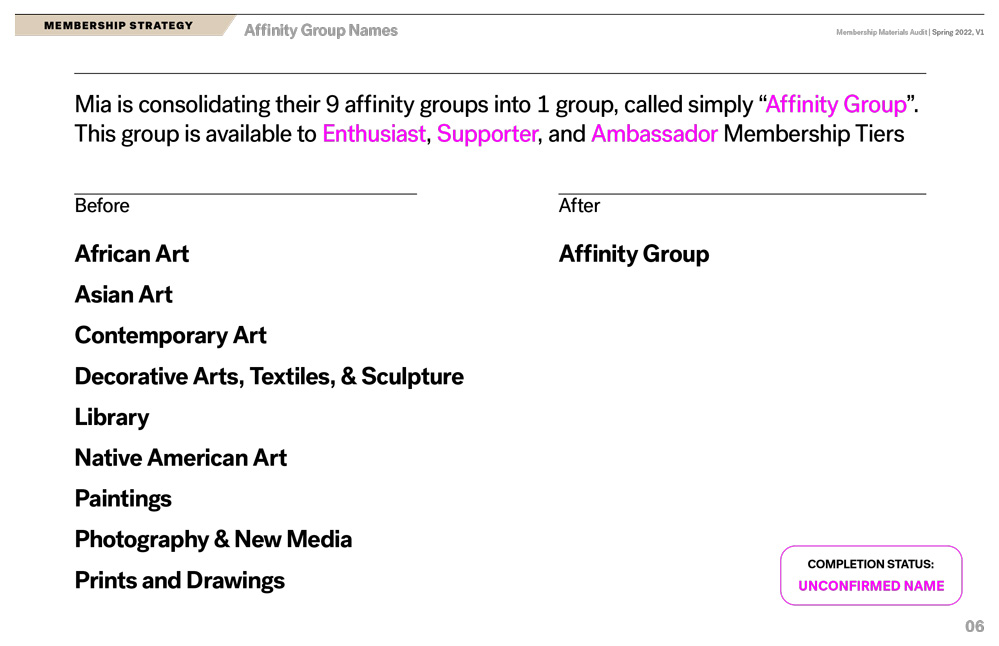Image resolution: width=999 pixels, height=646 pixels.
Task: Click the pink Affinity Group link text
Action: click(x=835, y=104)
